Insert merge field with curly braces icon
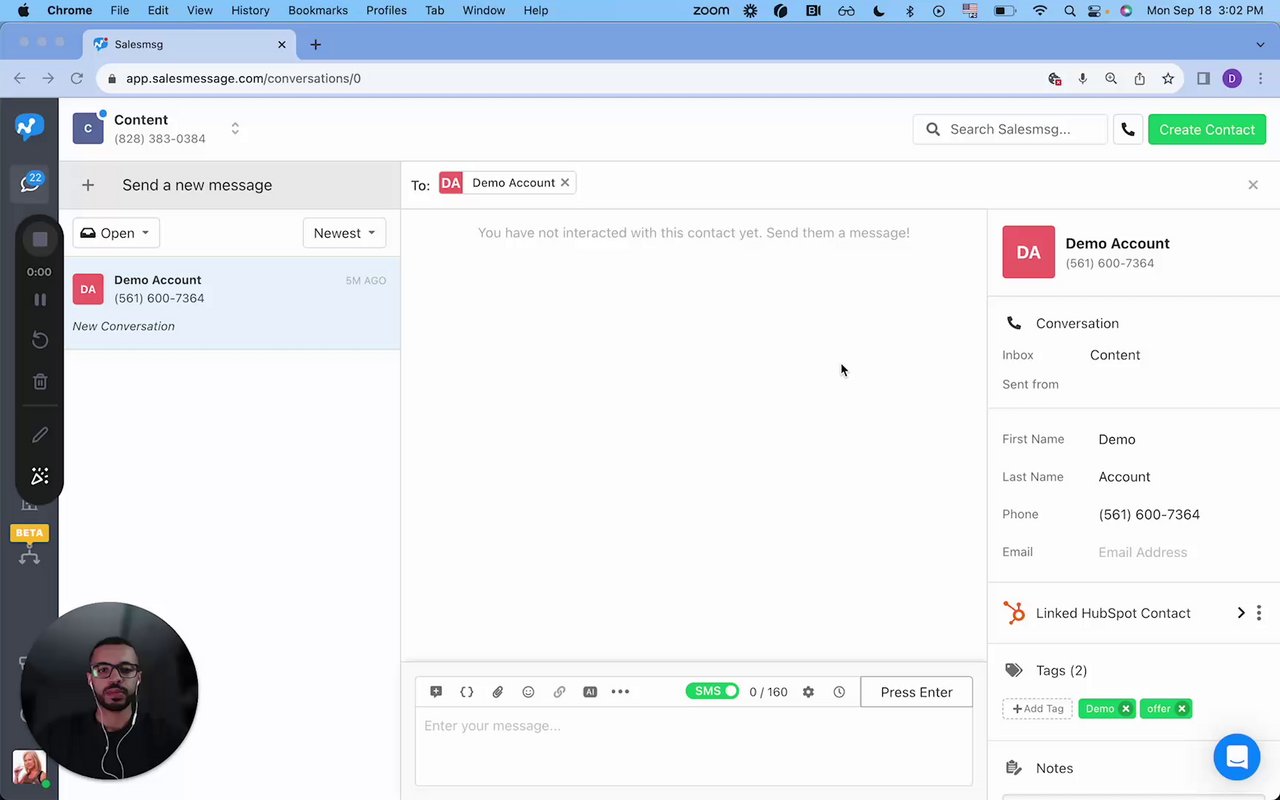 (x=466, y=692)
